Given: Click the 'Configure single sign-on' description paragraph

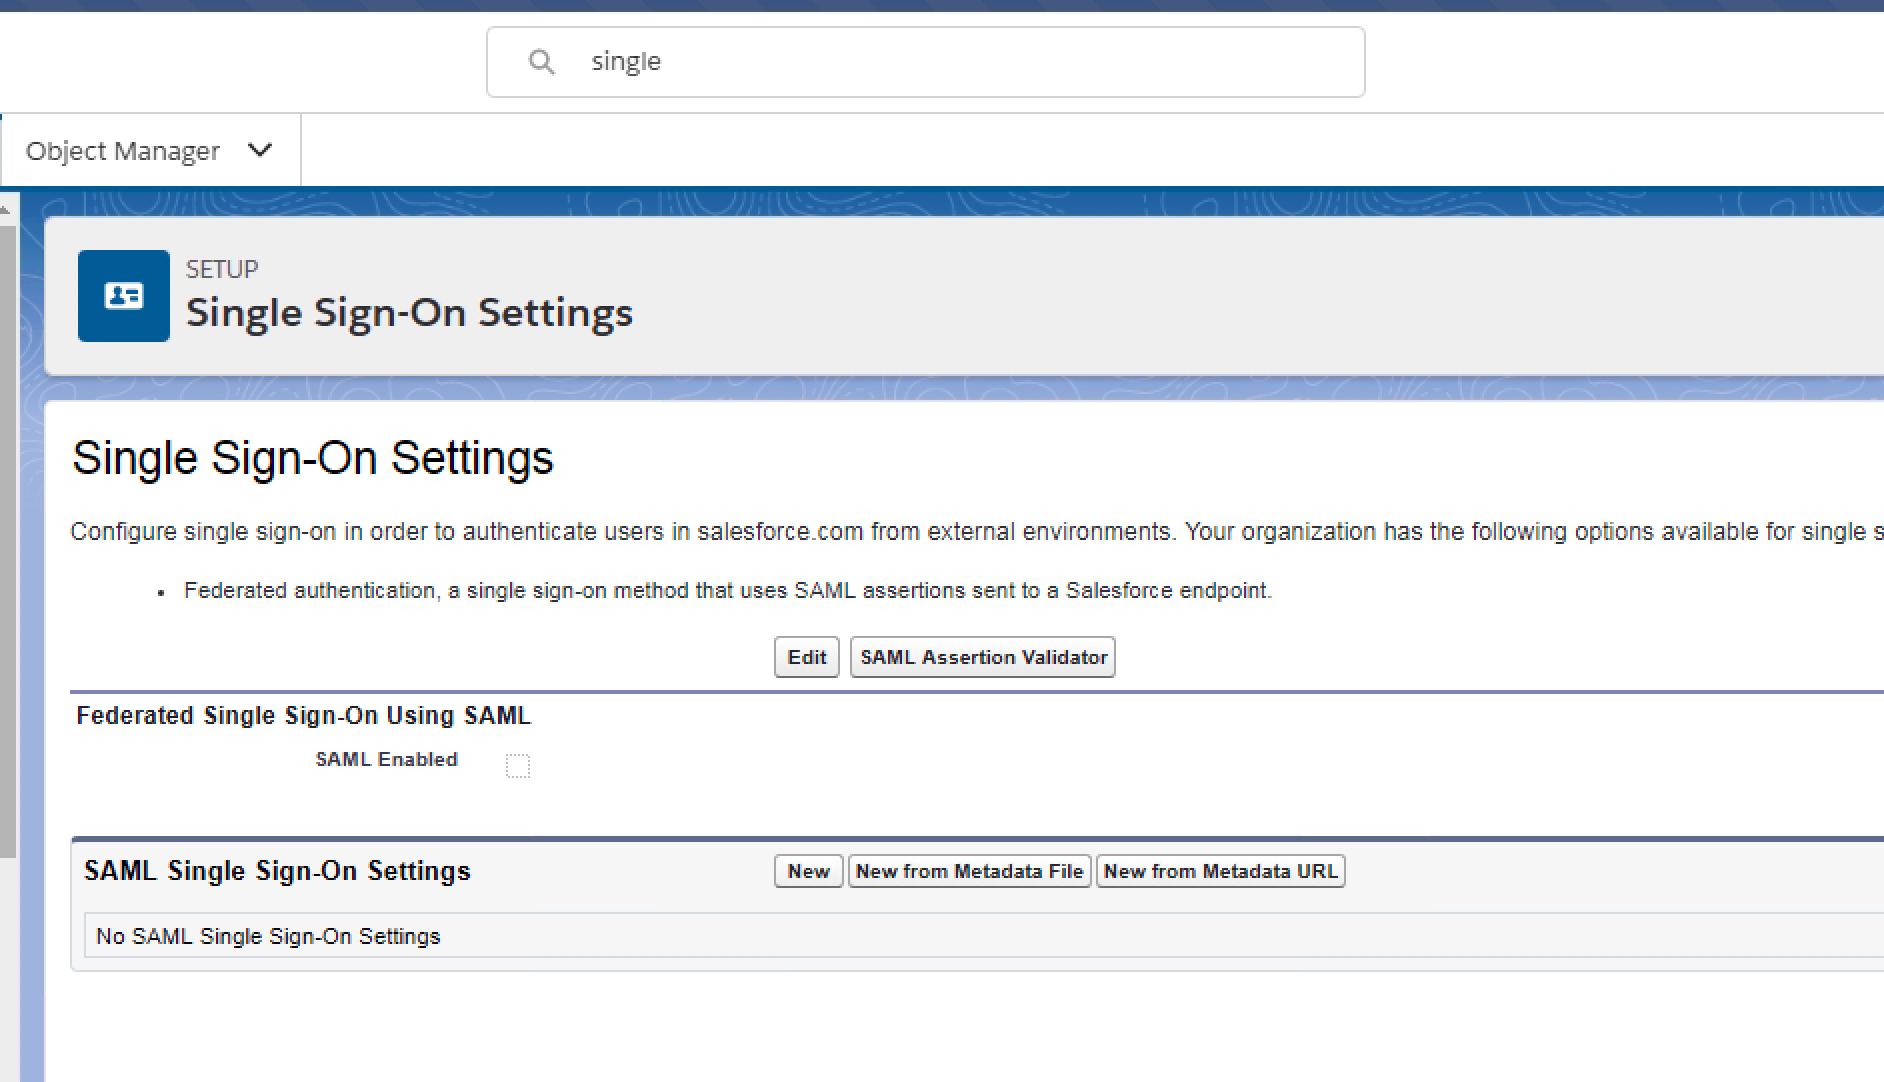Looking at the screenshot, I should (x=977, y=531).
